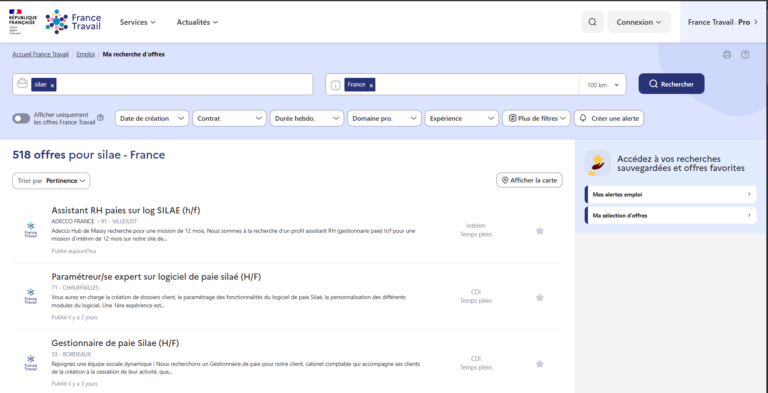Click 'Publié il y a 3 jours' text
Image resolution: width=768 pixels, height=393 pixels.
[74, 384]
